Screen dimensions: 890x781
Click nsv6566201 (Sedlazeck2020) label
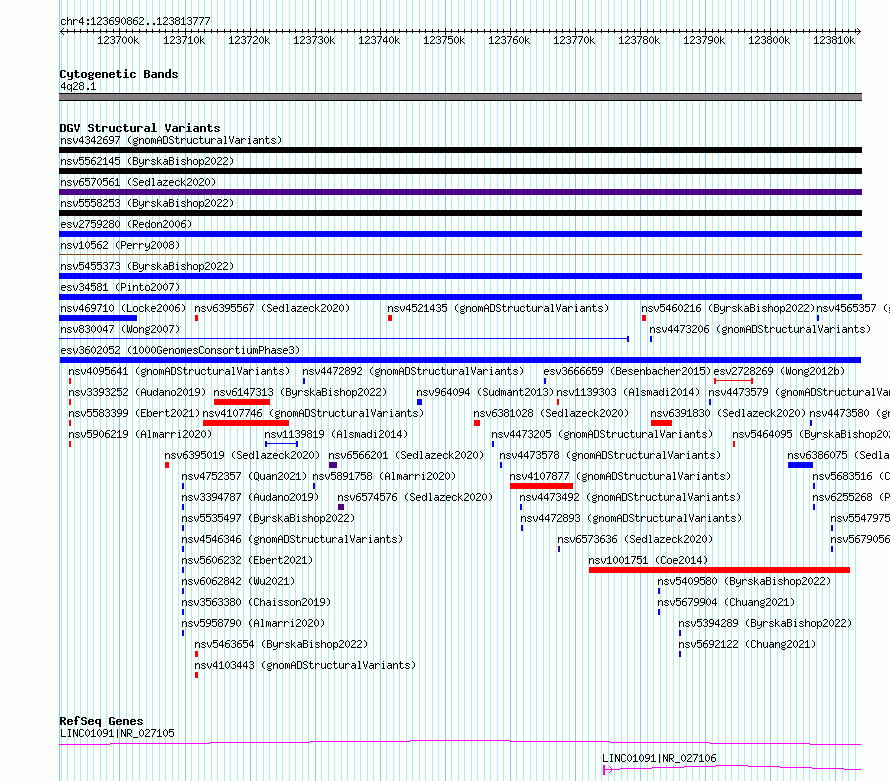click(406, 455)
